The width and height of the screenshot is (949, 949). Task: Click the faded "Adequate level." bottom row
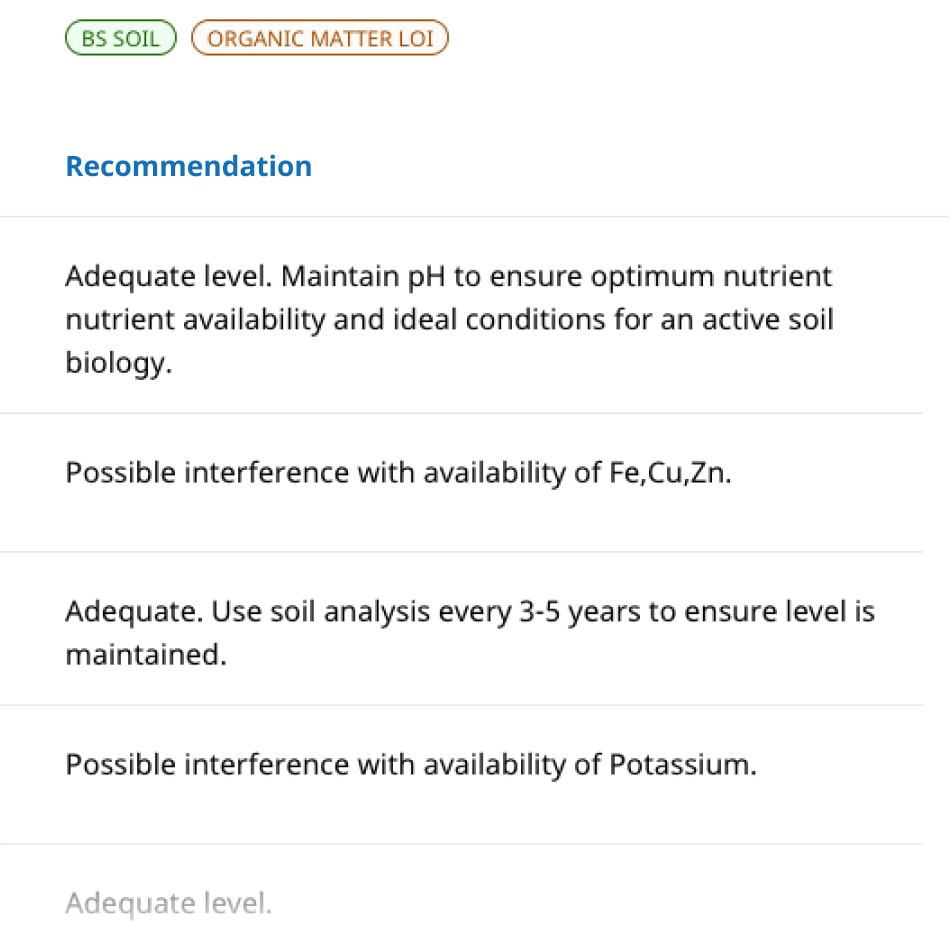pos(168,904)
